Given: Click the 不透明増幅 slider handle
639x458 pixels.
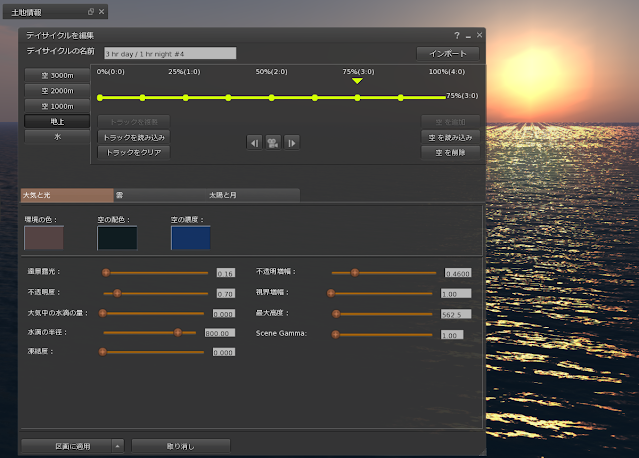Looking at the screenshot, I should coord(355,273).
